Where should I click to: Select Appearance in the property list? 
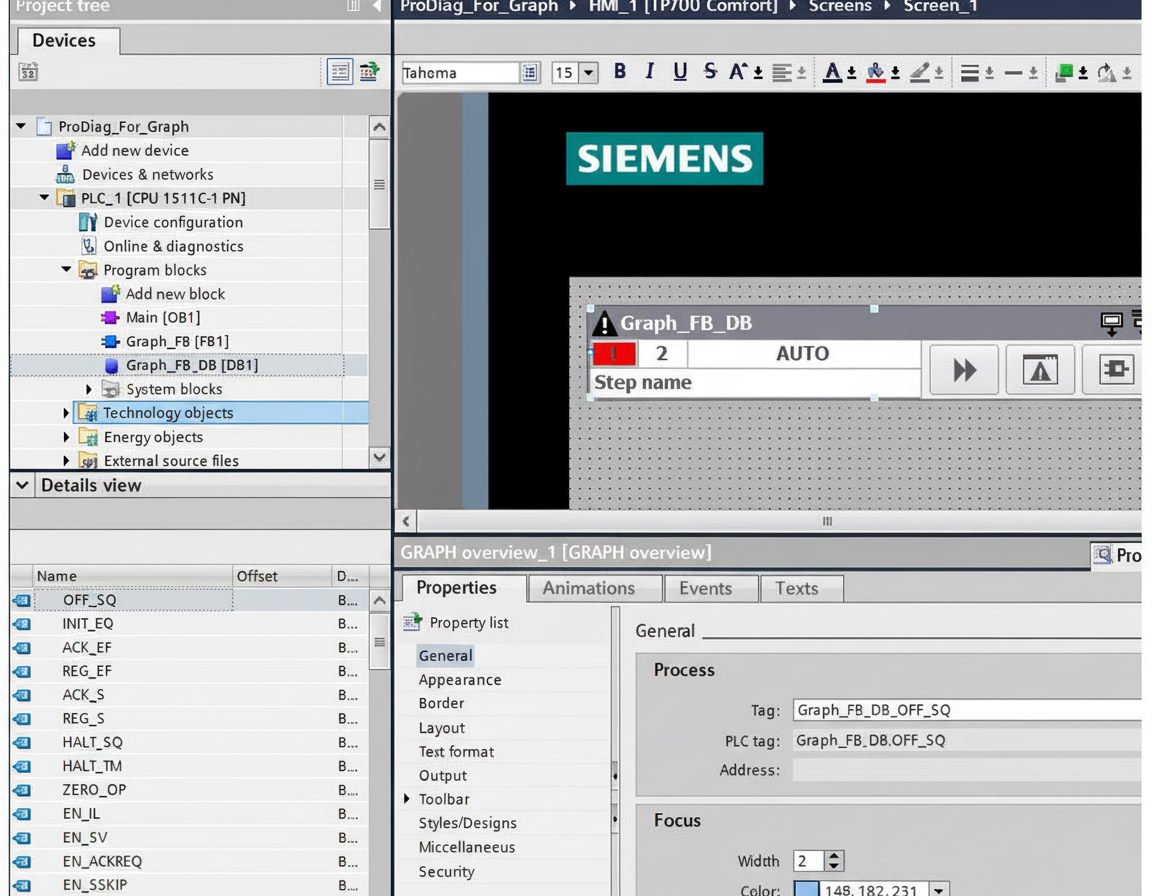(x=460, y=680)
